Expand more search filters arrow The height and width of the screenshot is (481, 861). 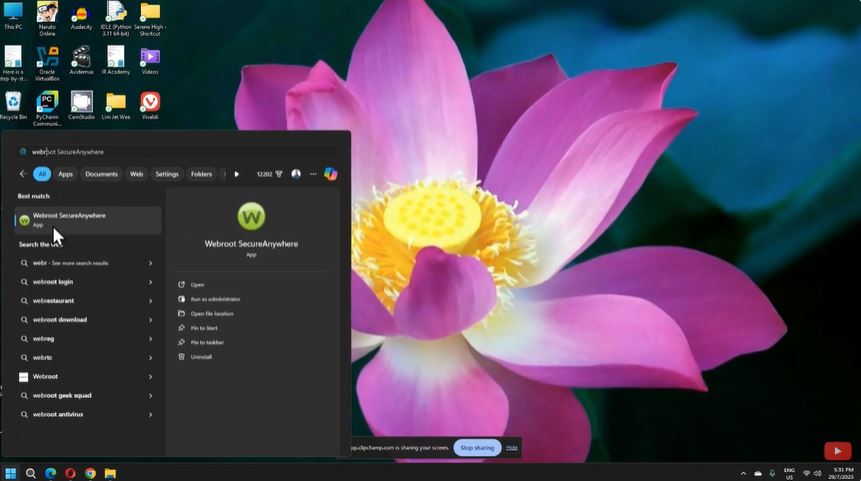(237, 174)
